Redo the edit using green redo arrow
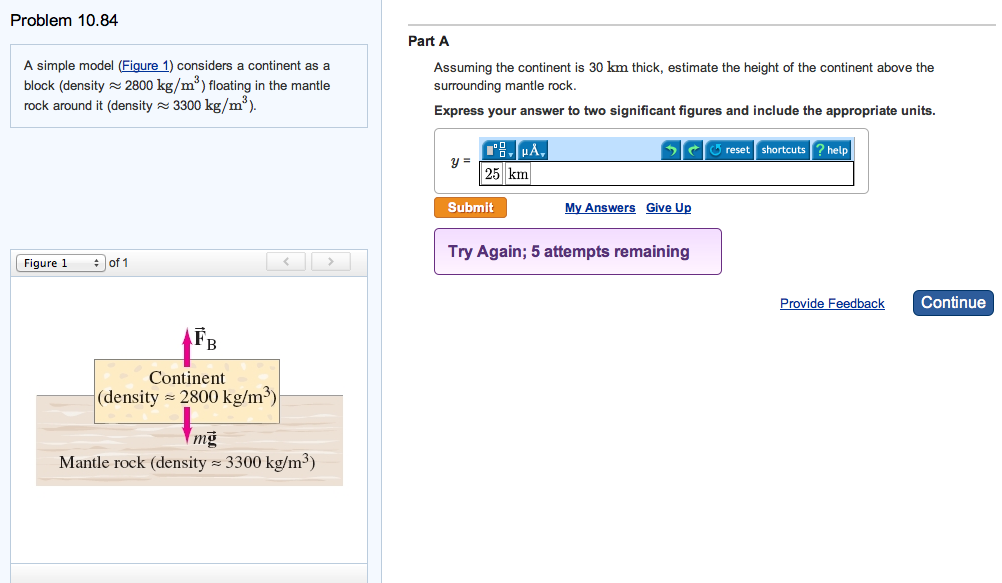This screenshot has height=583, width=1002. (693, 150)
